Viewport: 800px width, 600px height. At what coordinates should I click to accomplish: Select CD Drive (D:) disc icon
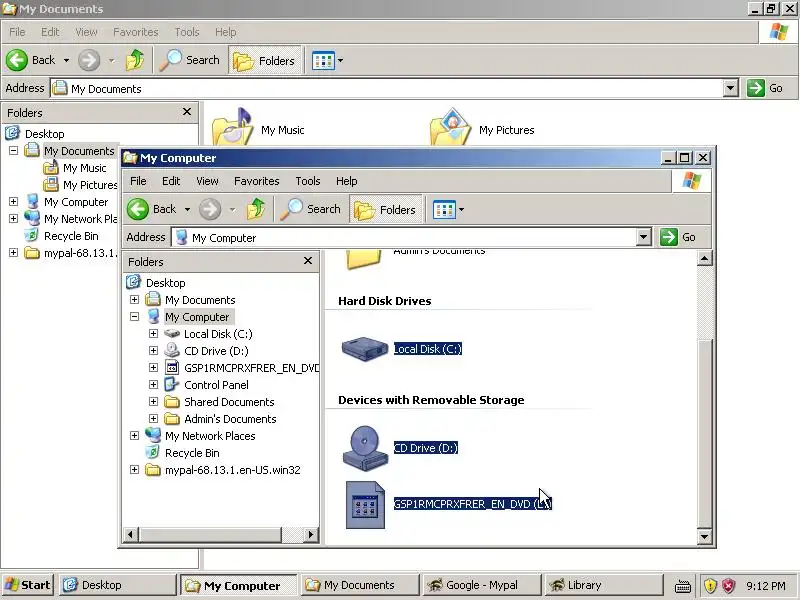(x=365, y=448)
